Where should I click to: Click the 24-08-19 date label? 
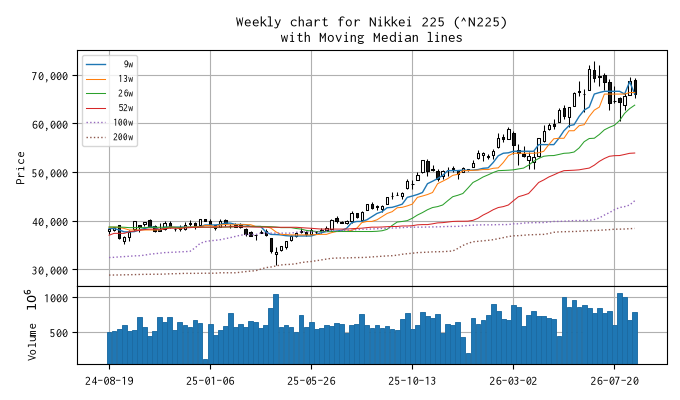(x=109, y=381)
